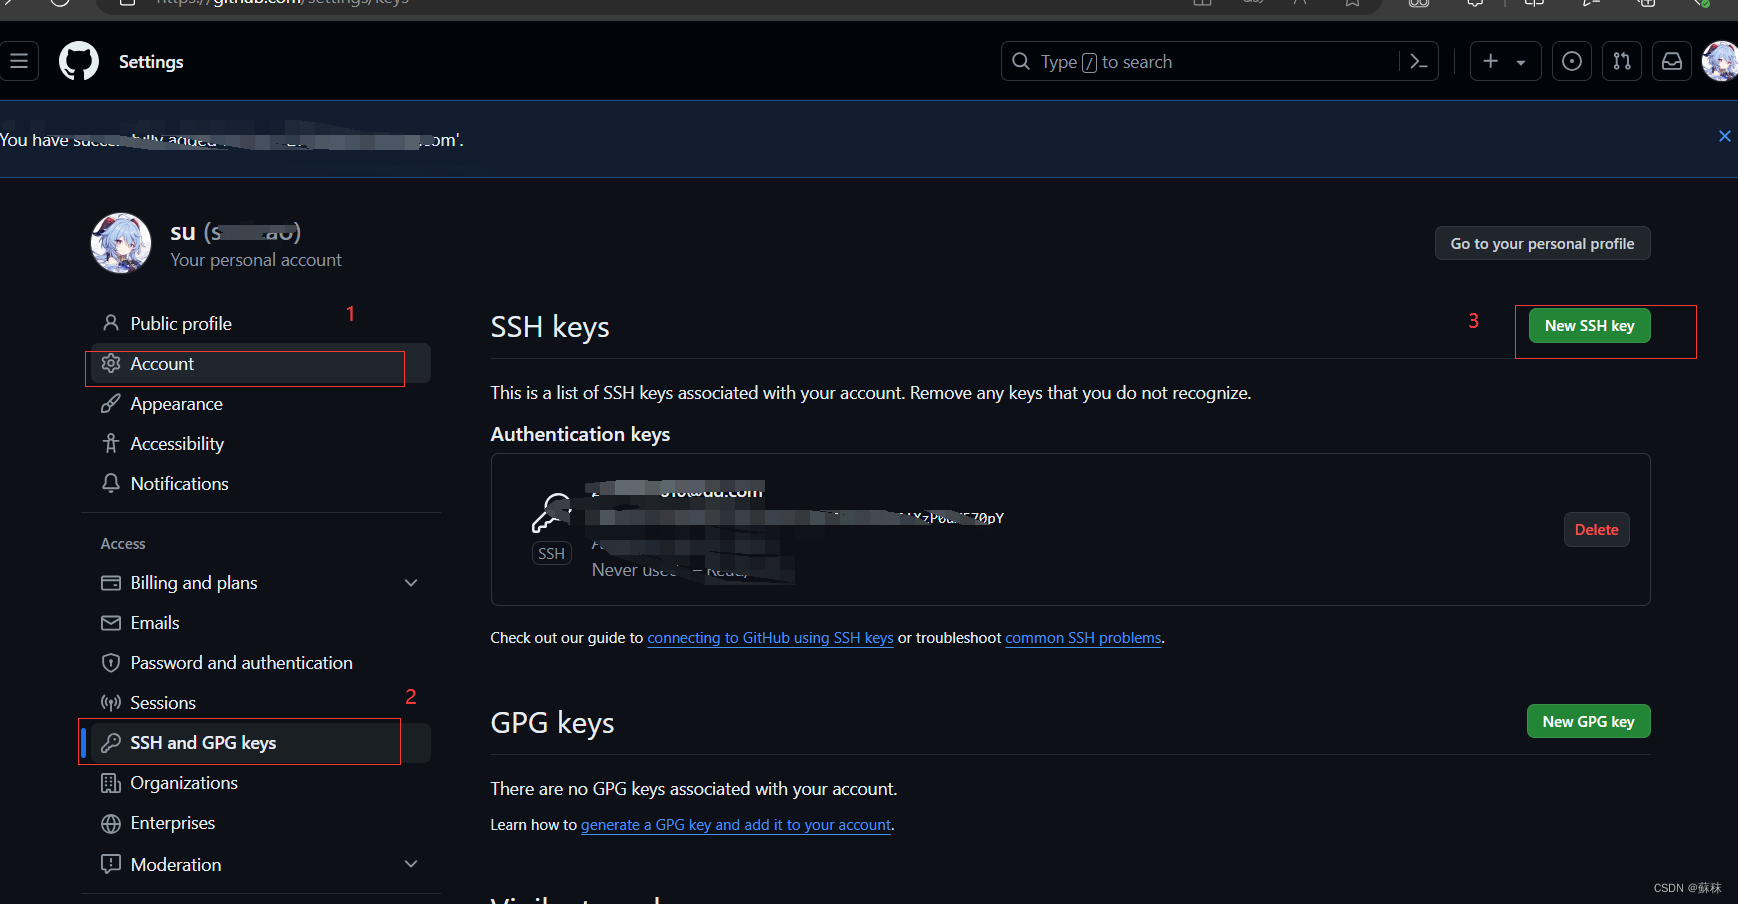Viewport: 1738px width, 904px height.
Task: Click the 'GPG keys' section heading
Action: tap(552, 723)
